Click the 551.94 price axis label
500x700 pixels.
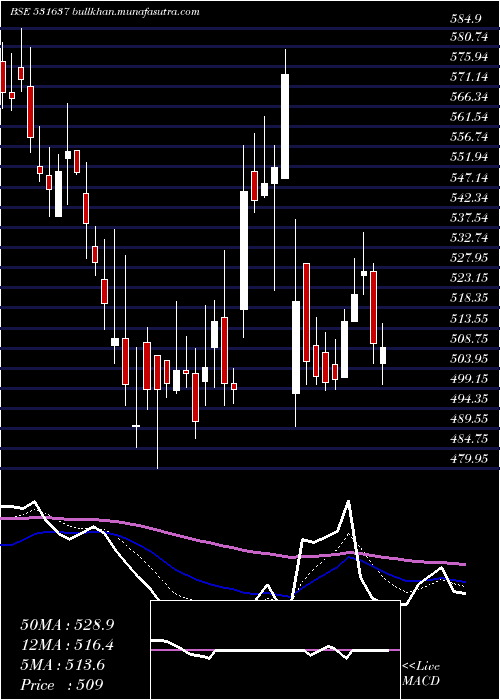pos(469,157)
